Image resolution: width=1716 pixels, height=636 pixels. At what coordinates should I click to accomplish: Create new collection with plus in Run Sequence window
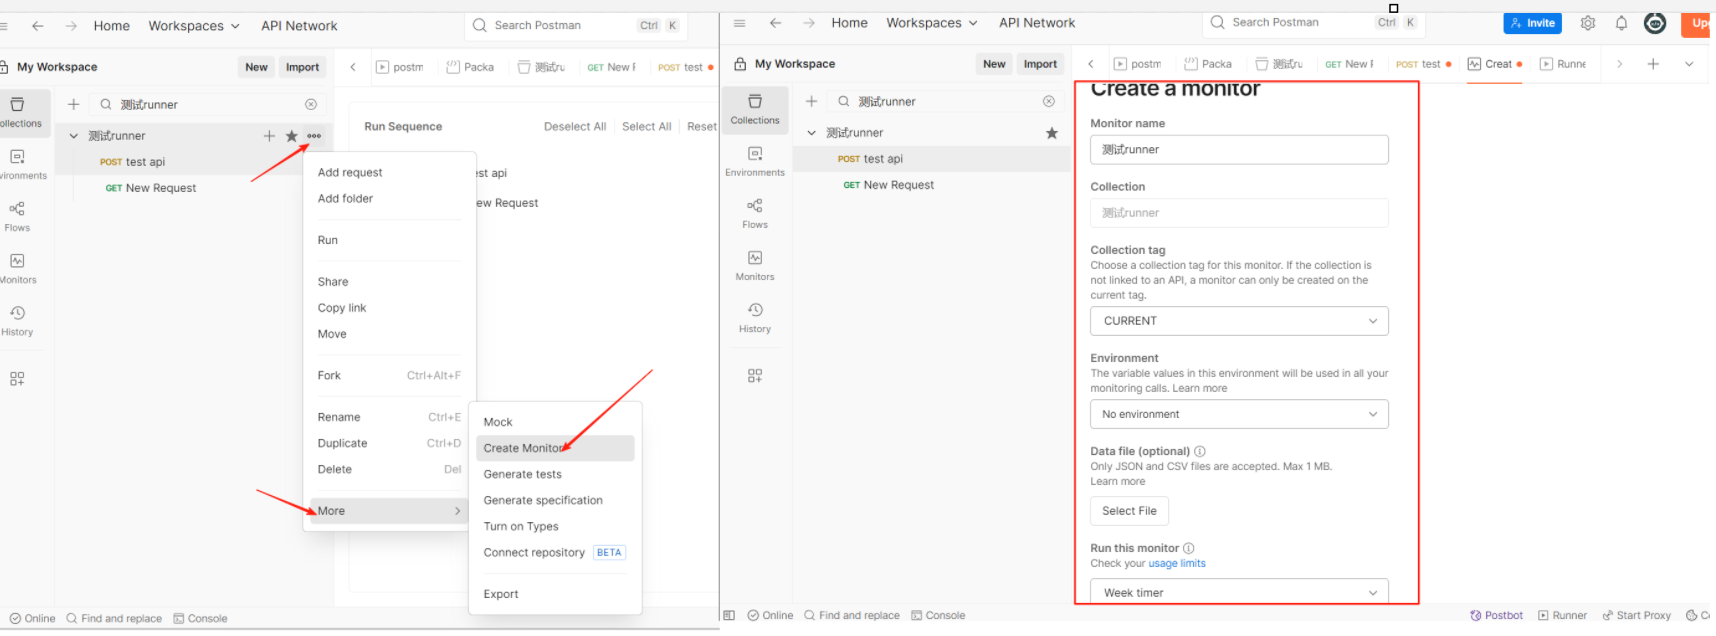coord(73,104)
